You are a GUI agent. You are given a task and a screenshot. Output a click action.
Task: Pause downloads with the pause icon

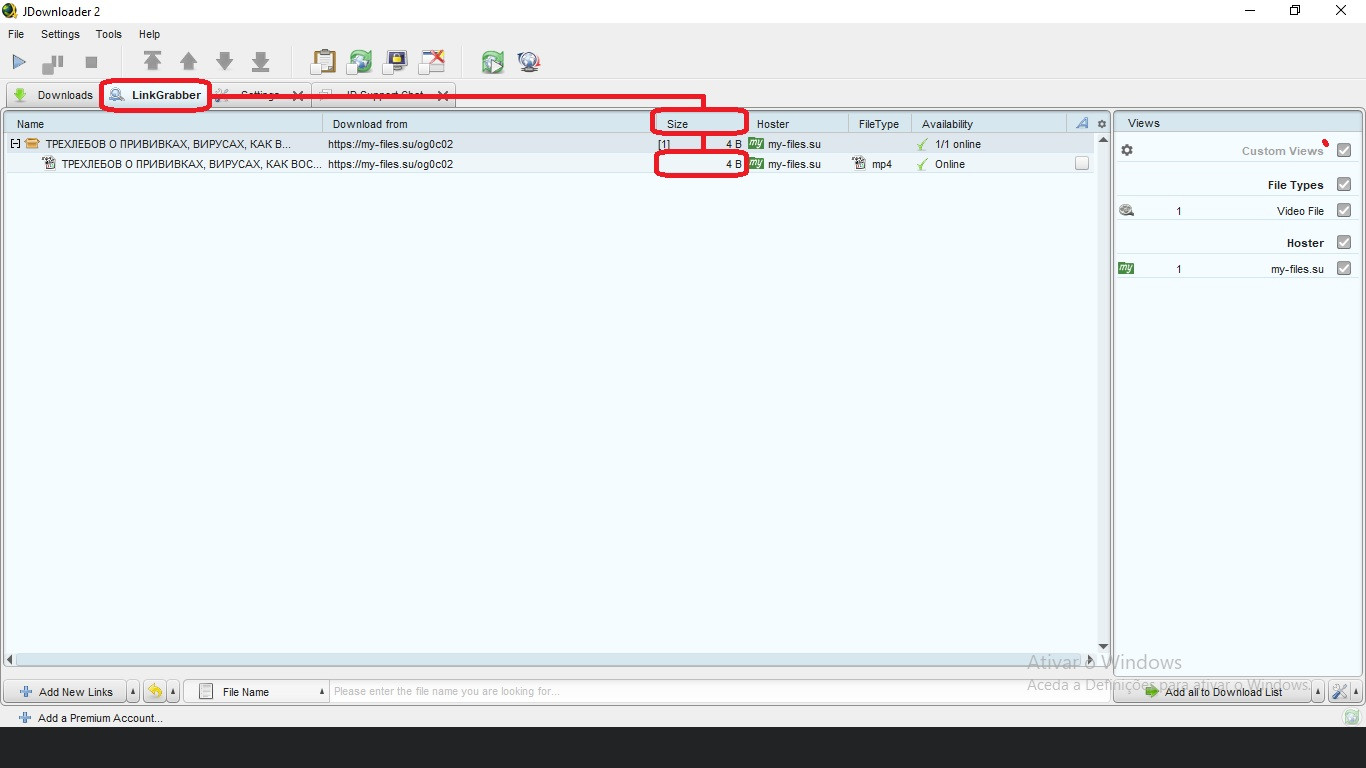pyautogui.click(x=52, y=63)
